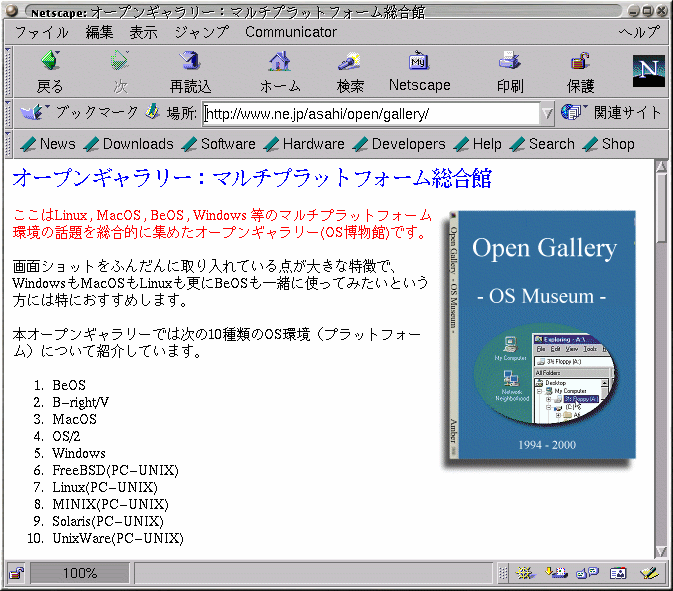Click the URL location input field
Viewport: 673px width, 591px height.
click(x=371, y=114)
